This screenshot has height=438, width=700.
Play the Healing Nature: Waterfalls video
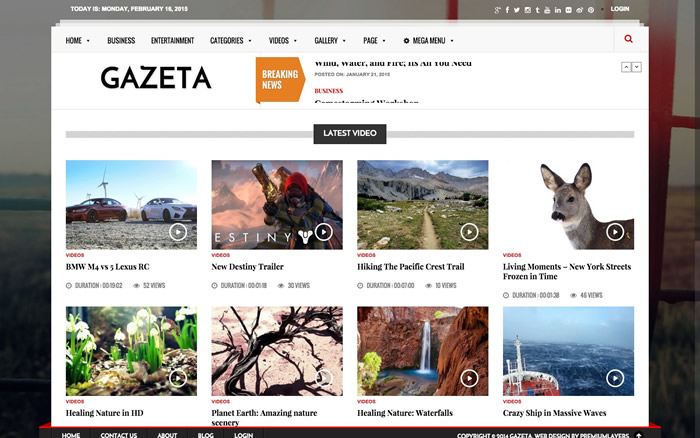[x=469, y=379]
